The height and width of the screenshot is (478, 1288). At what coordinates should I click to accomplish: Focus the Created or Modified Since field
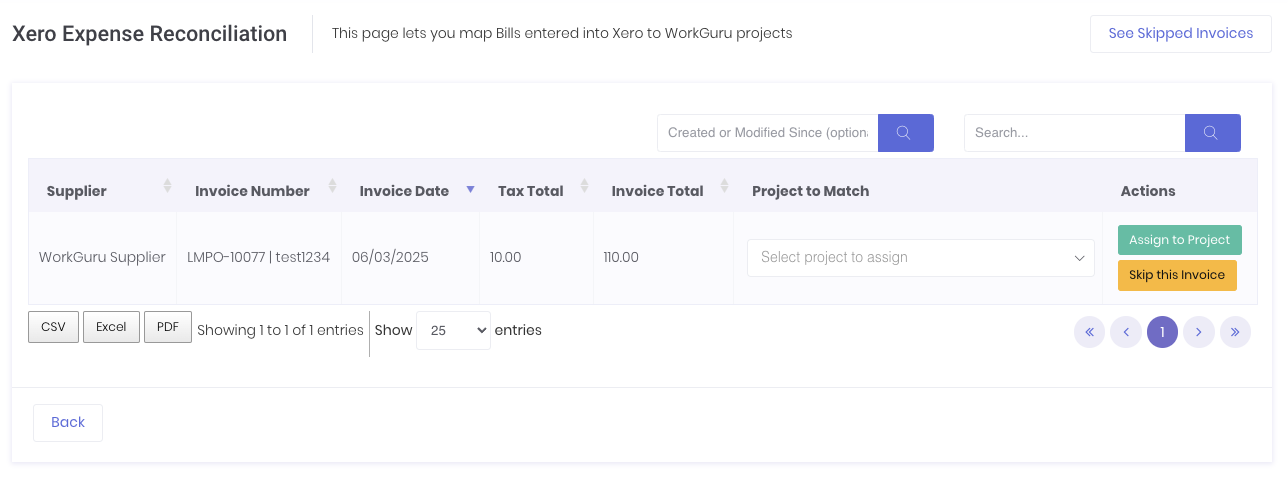(767, 133)
